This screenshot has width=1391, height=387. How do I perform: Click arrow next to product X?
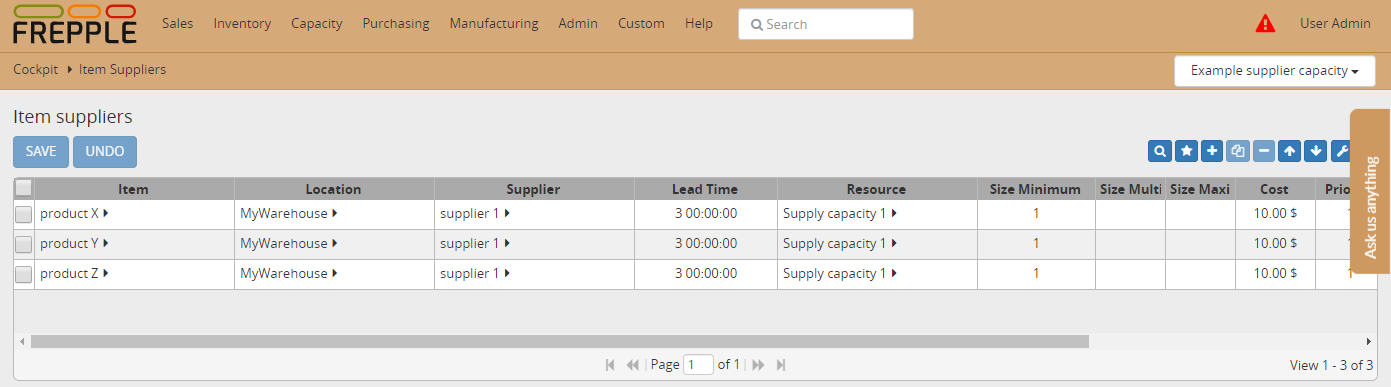pyautogui.click(x=106, y=213)
